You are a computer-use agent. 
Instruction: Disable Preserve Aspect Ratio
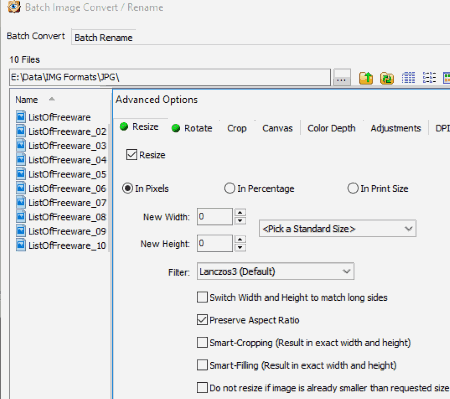(x=202, y=320)
